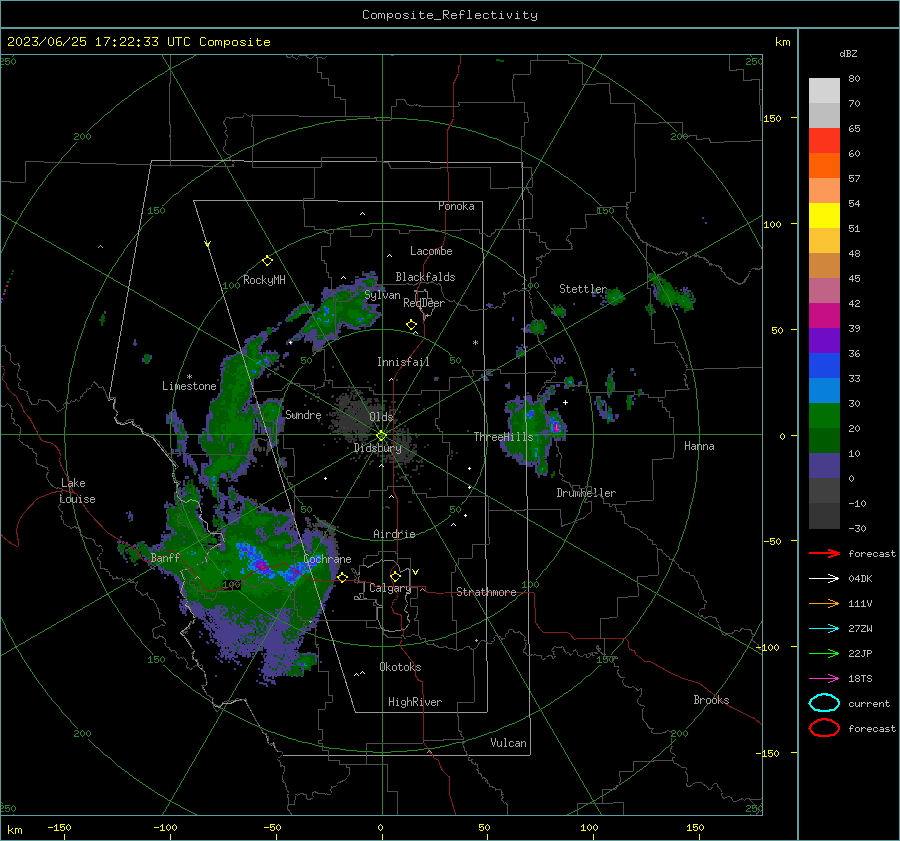Click the 04DK legend label
Image resolution: width=900 pixels, height=841 pixels.
point(860,579)
